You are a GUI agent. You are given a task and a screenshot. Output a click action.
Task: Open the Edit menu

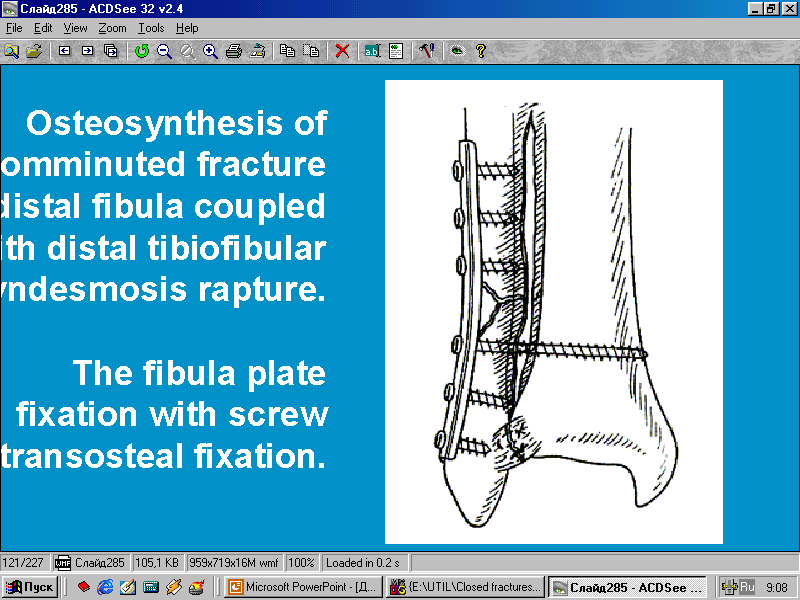pos(43,28)
